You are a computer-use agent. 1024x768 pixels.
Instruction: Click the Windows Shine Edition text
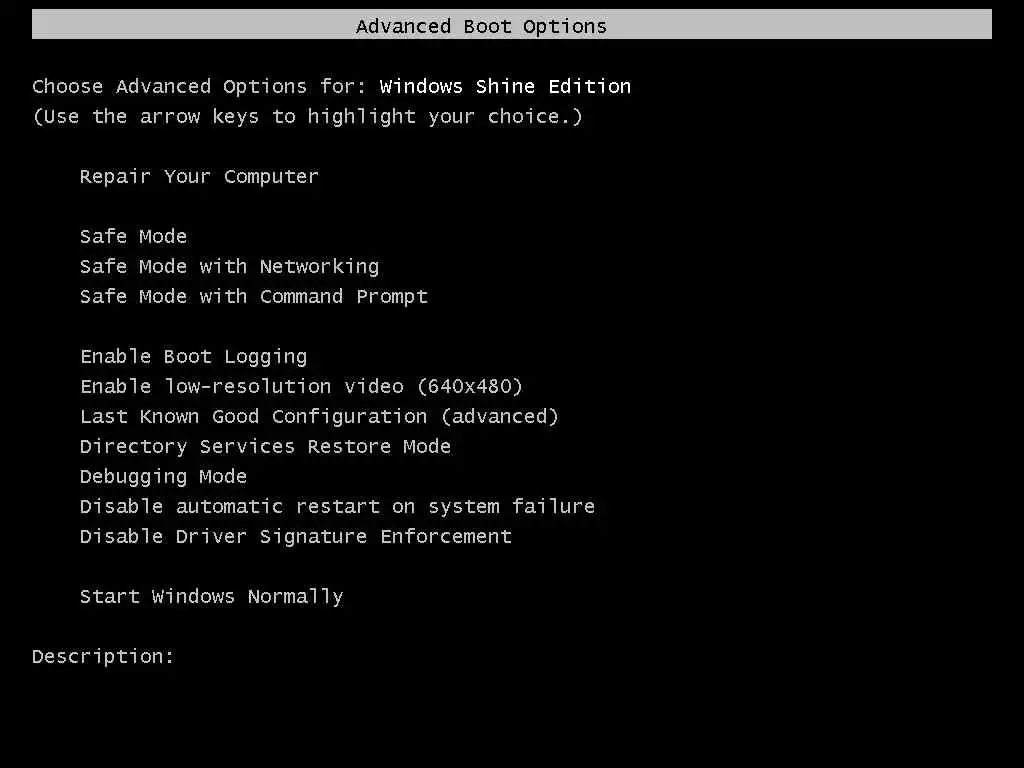coord(505,87)
